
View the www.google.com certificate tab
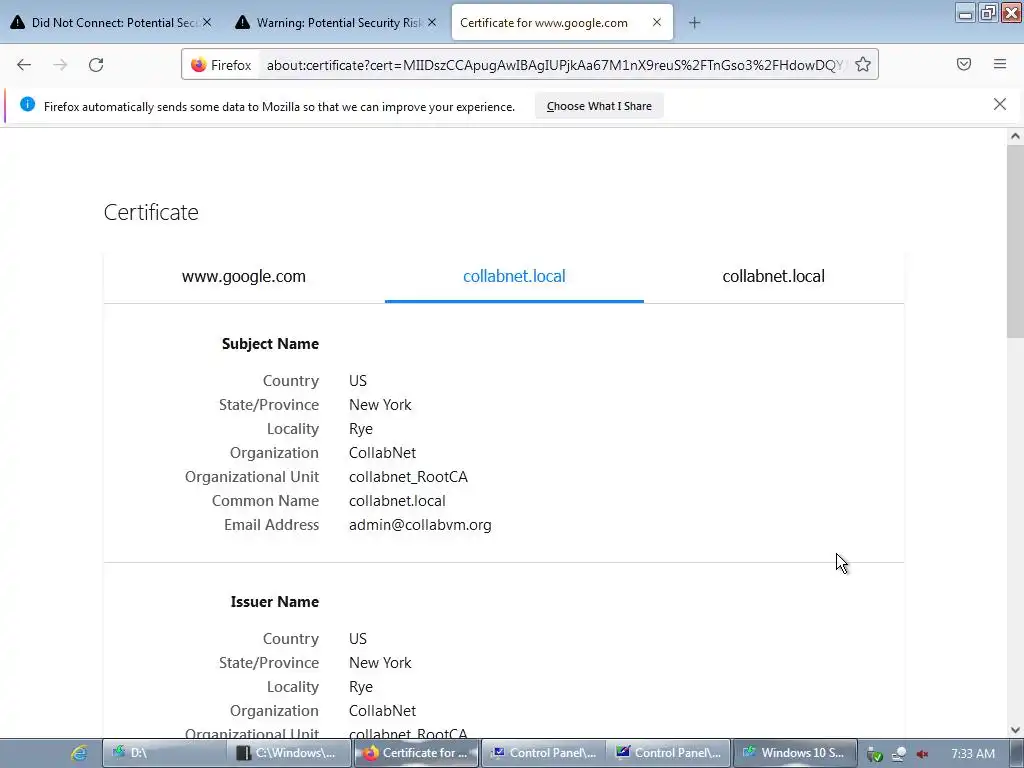click(244, 276)
